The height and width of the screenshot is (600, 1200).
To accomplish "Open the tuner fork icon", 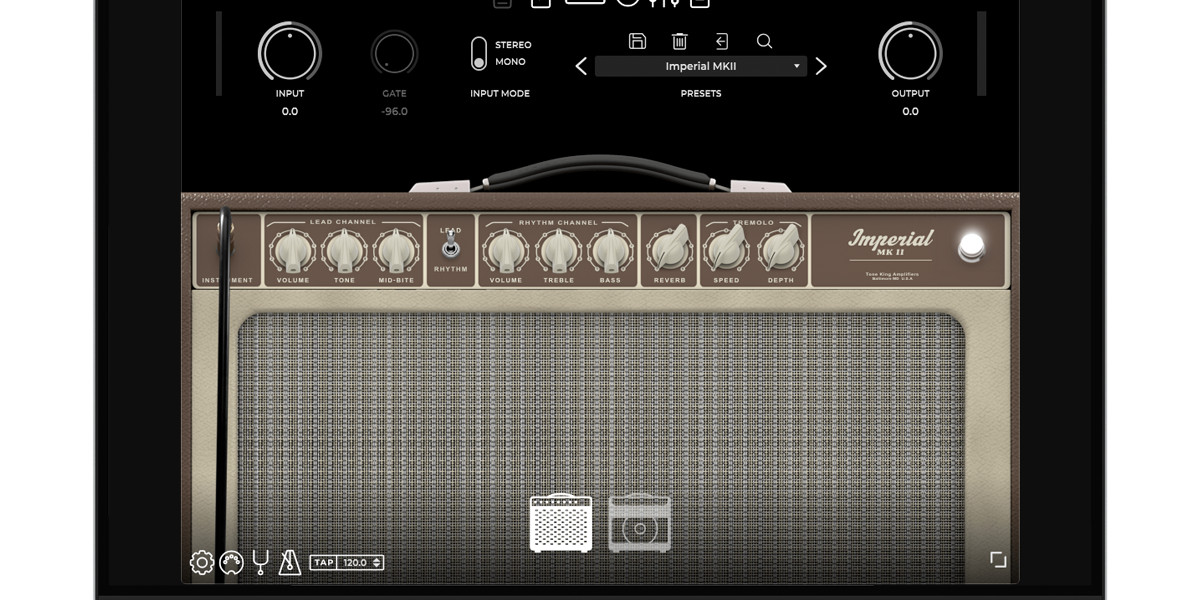I will pyautogui.click(x=261, y=563).
